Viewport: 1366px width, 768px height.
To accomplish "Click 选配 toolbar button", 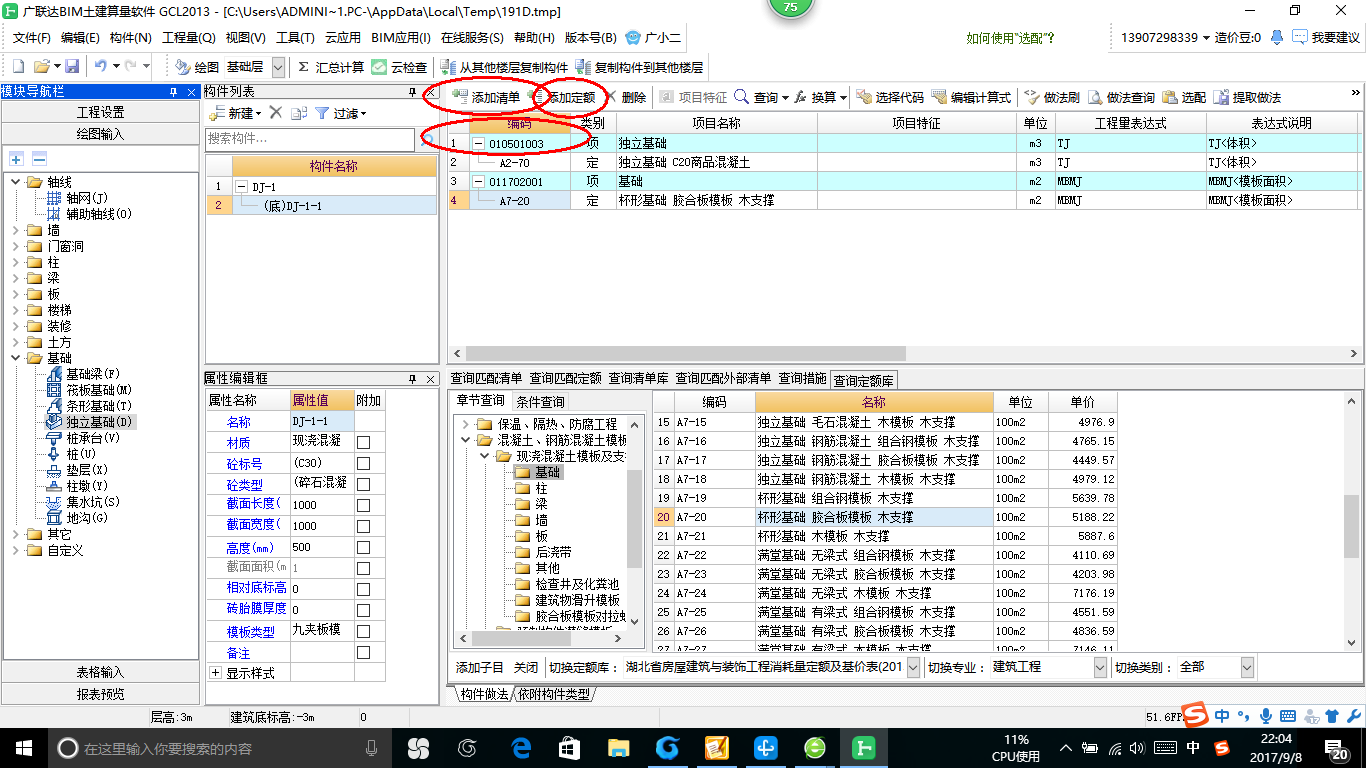I will coord(1184,97).
